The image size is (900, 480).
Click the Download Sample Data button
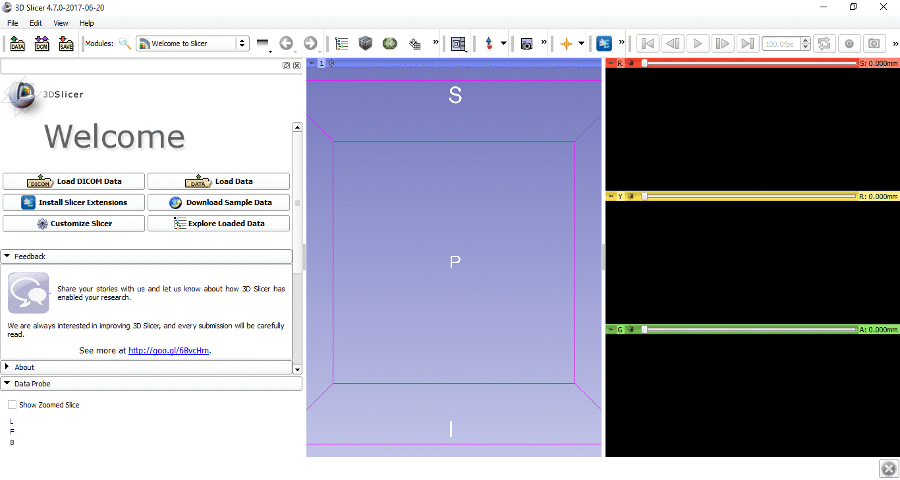pos(219,202)
